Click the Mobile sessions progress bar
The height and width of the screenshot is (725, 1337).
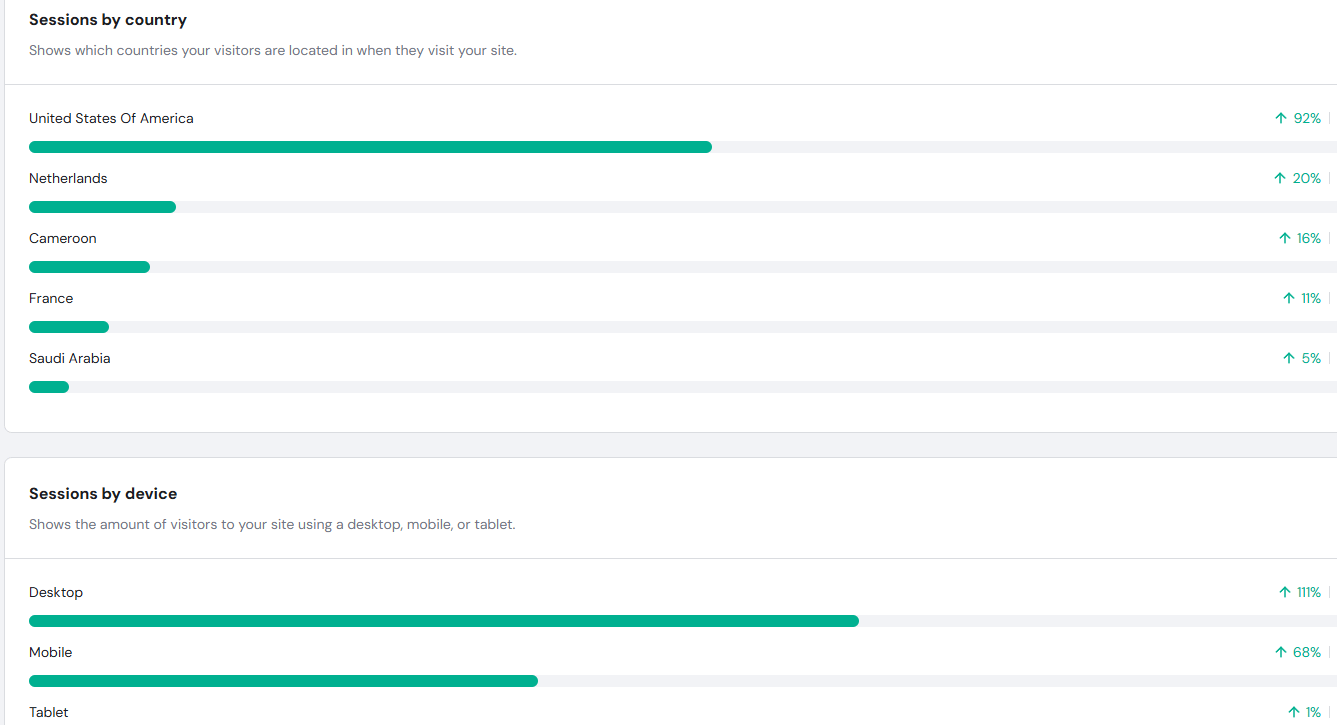point(683,681)
